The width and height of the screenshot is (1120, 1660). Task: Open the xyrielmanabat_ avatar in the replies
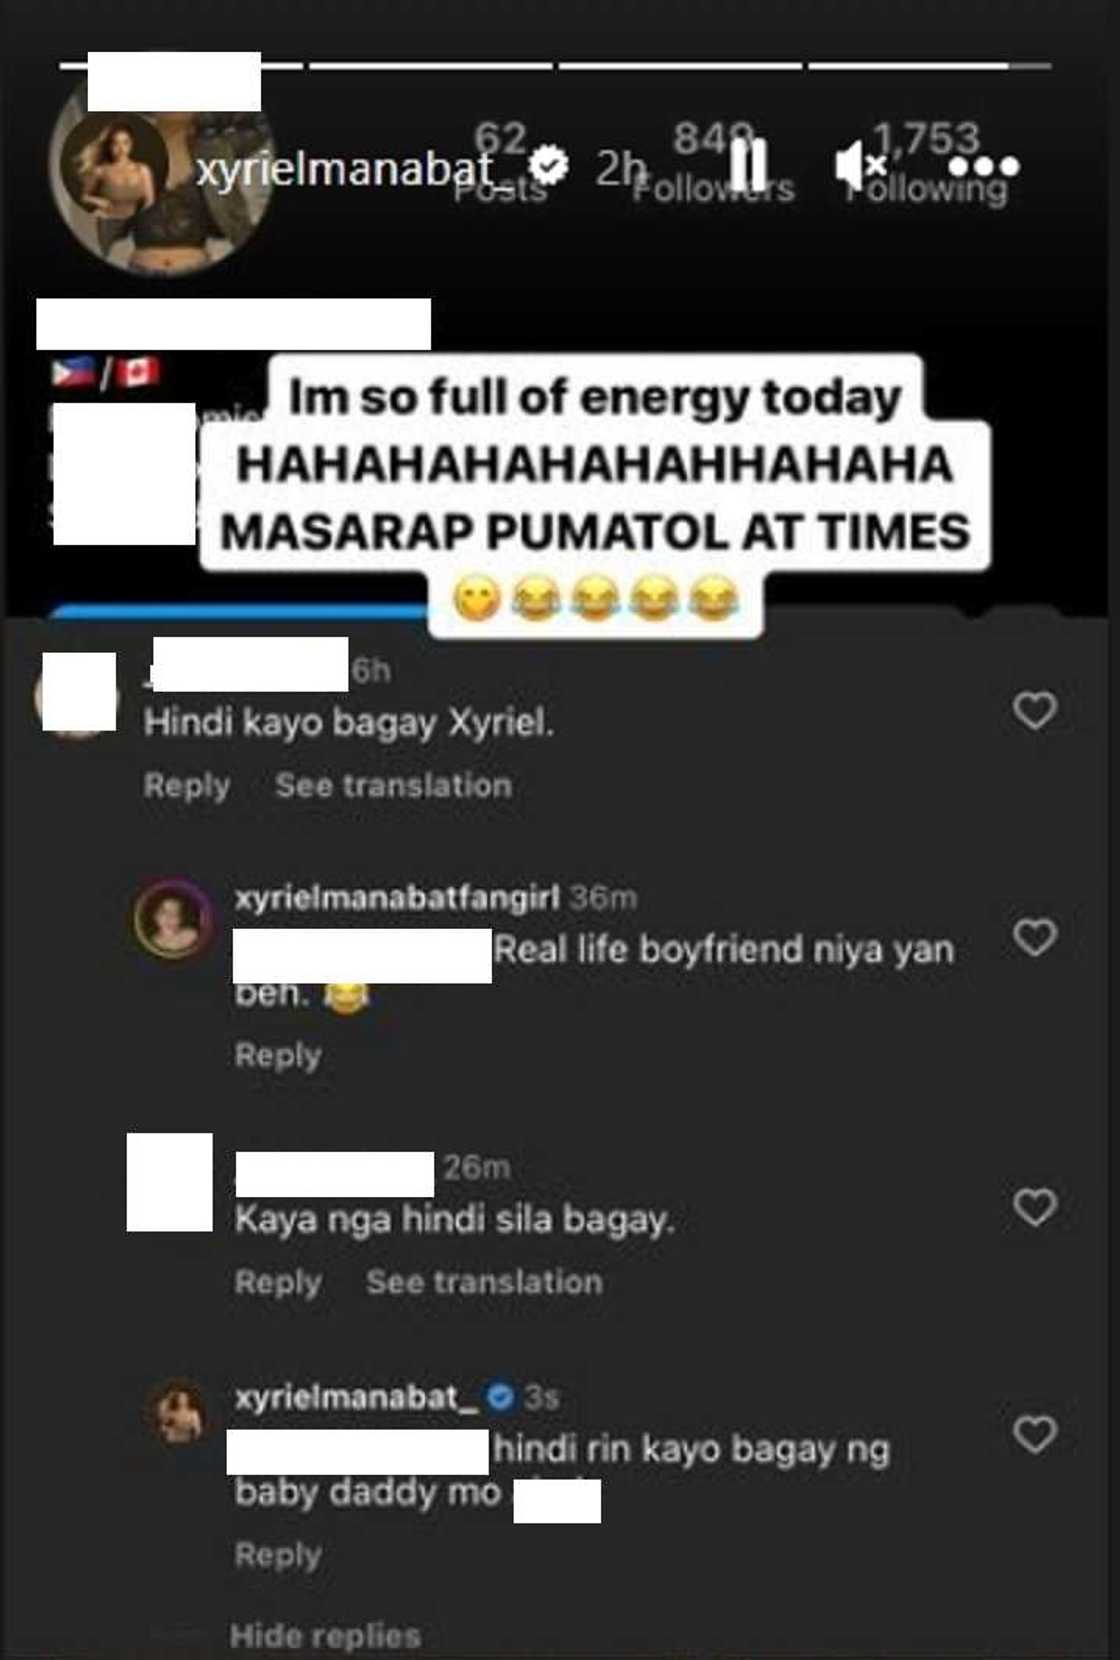(177, 1412)
